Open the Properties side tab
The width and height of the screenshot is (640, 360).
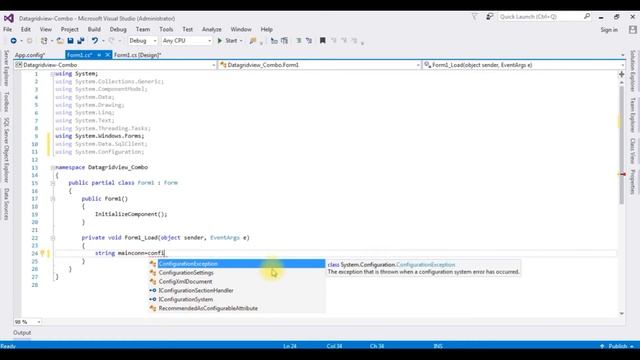click(x=633, y=182)
